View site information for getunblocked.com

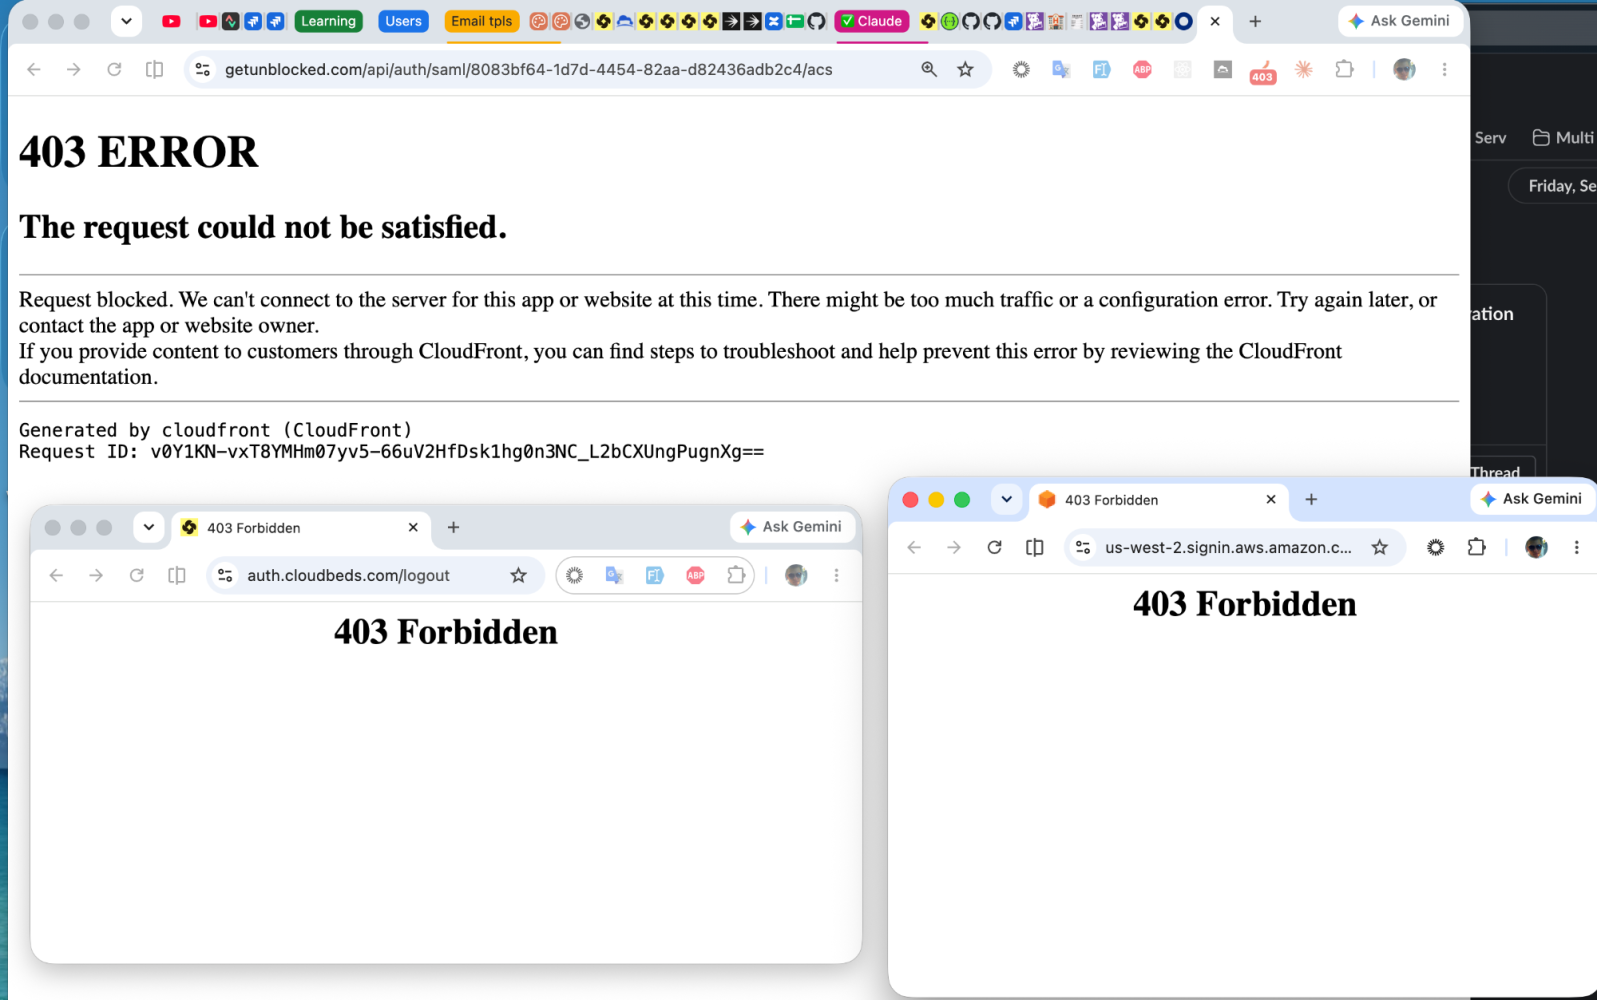click(203, 69)
